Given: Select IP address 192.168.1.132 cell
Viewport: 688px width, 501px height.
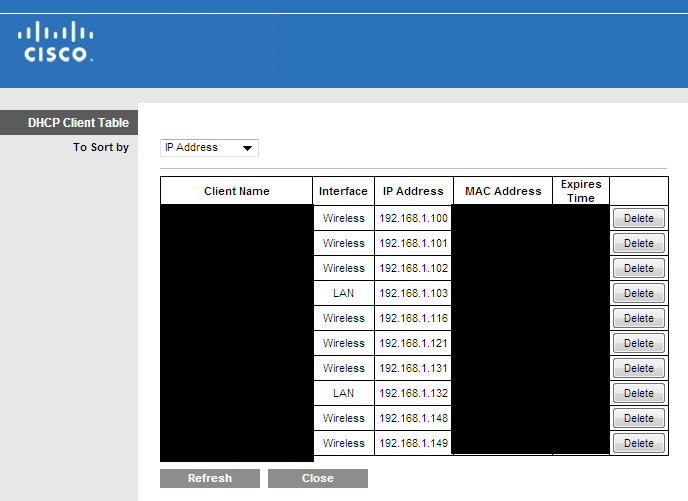Looking at the screenshot, I should click(413, 393).
